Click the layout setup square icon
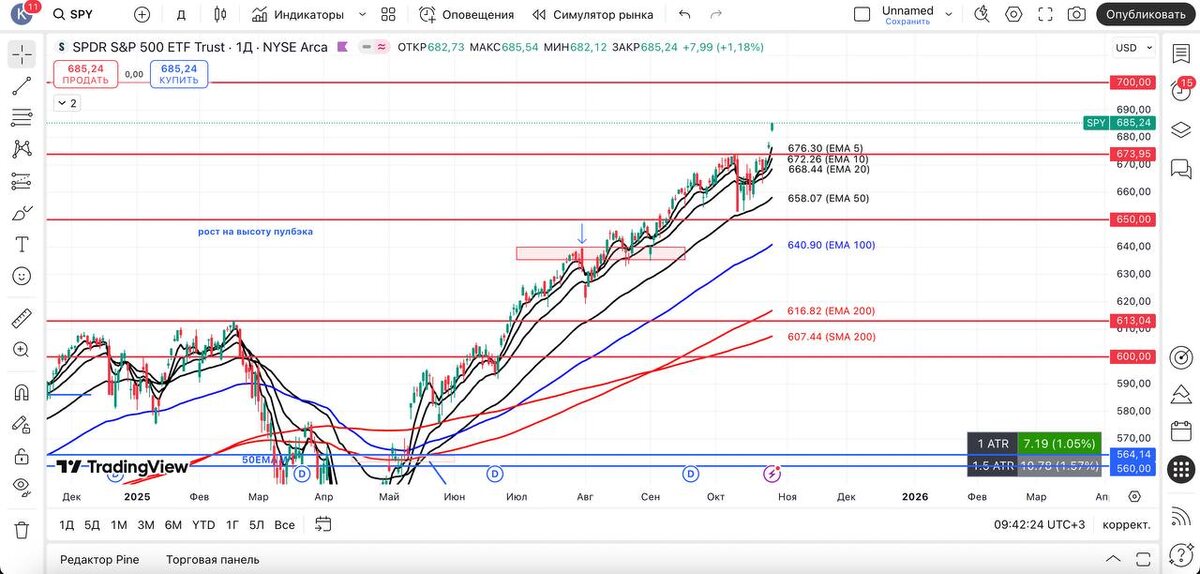This screenshot has width=1200, height=574. click(x=862, y=15)
